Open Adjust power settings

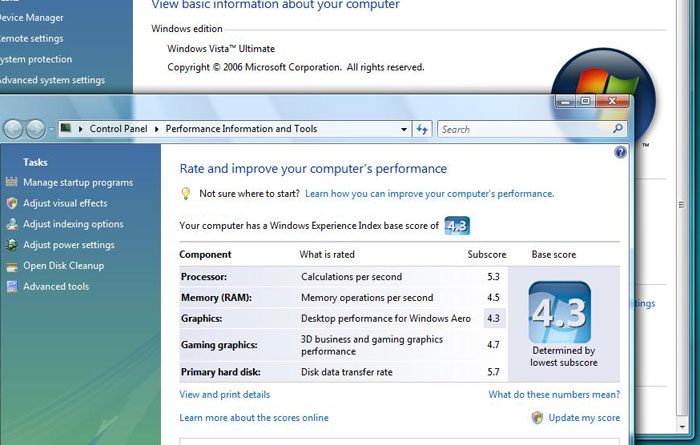point(69,245)
